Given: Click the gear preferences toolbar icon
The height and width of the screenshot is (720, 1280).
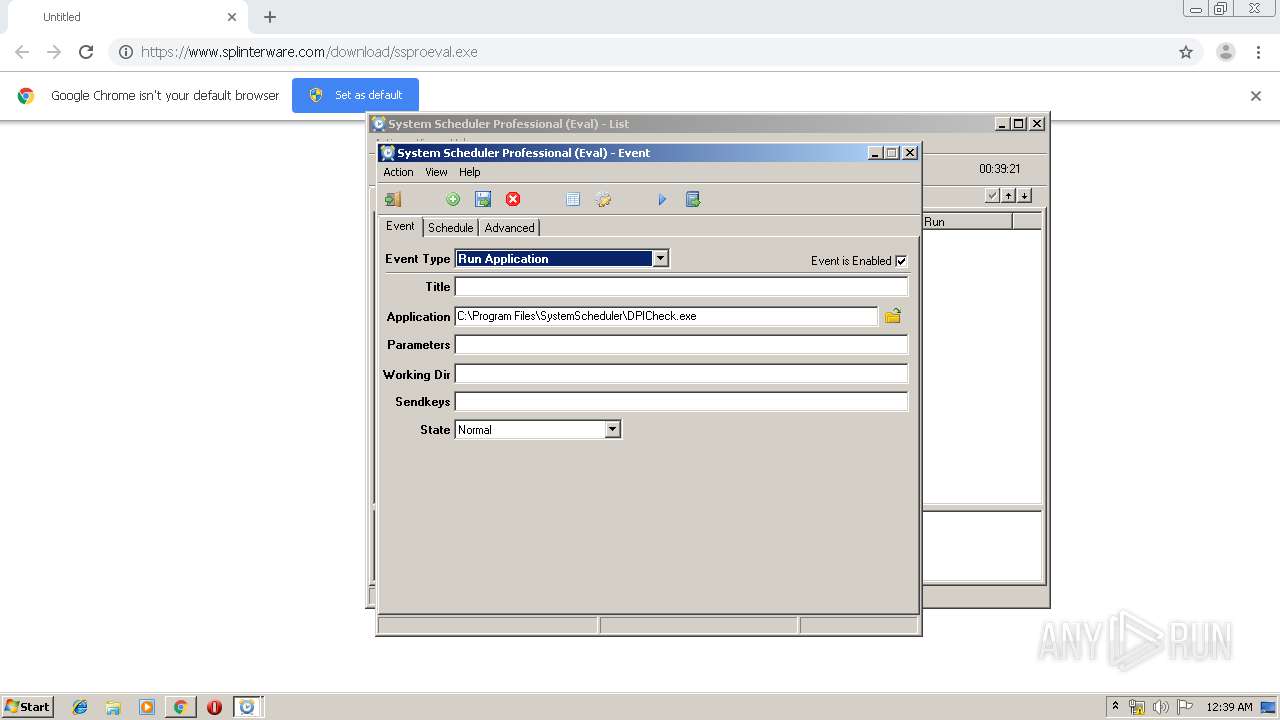Looking at the screenshot, I should (603, 199).
